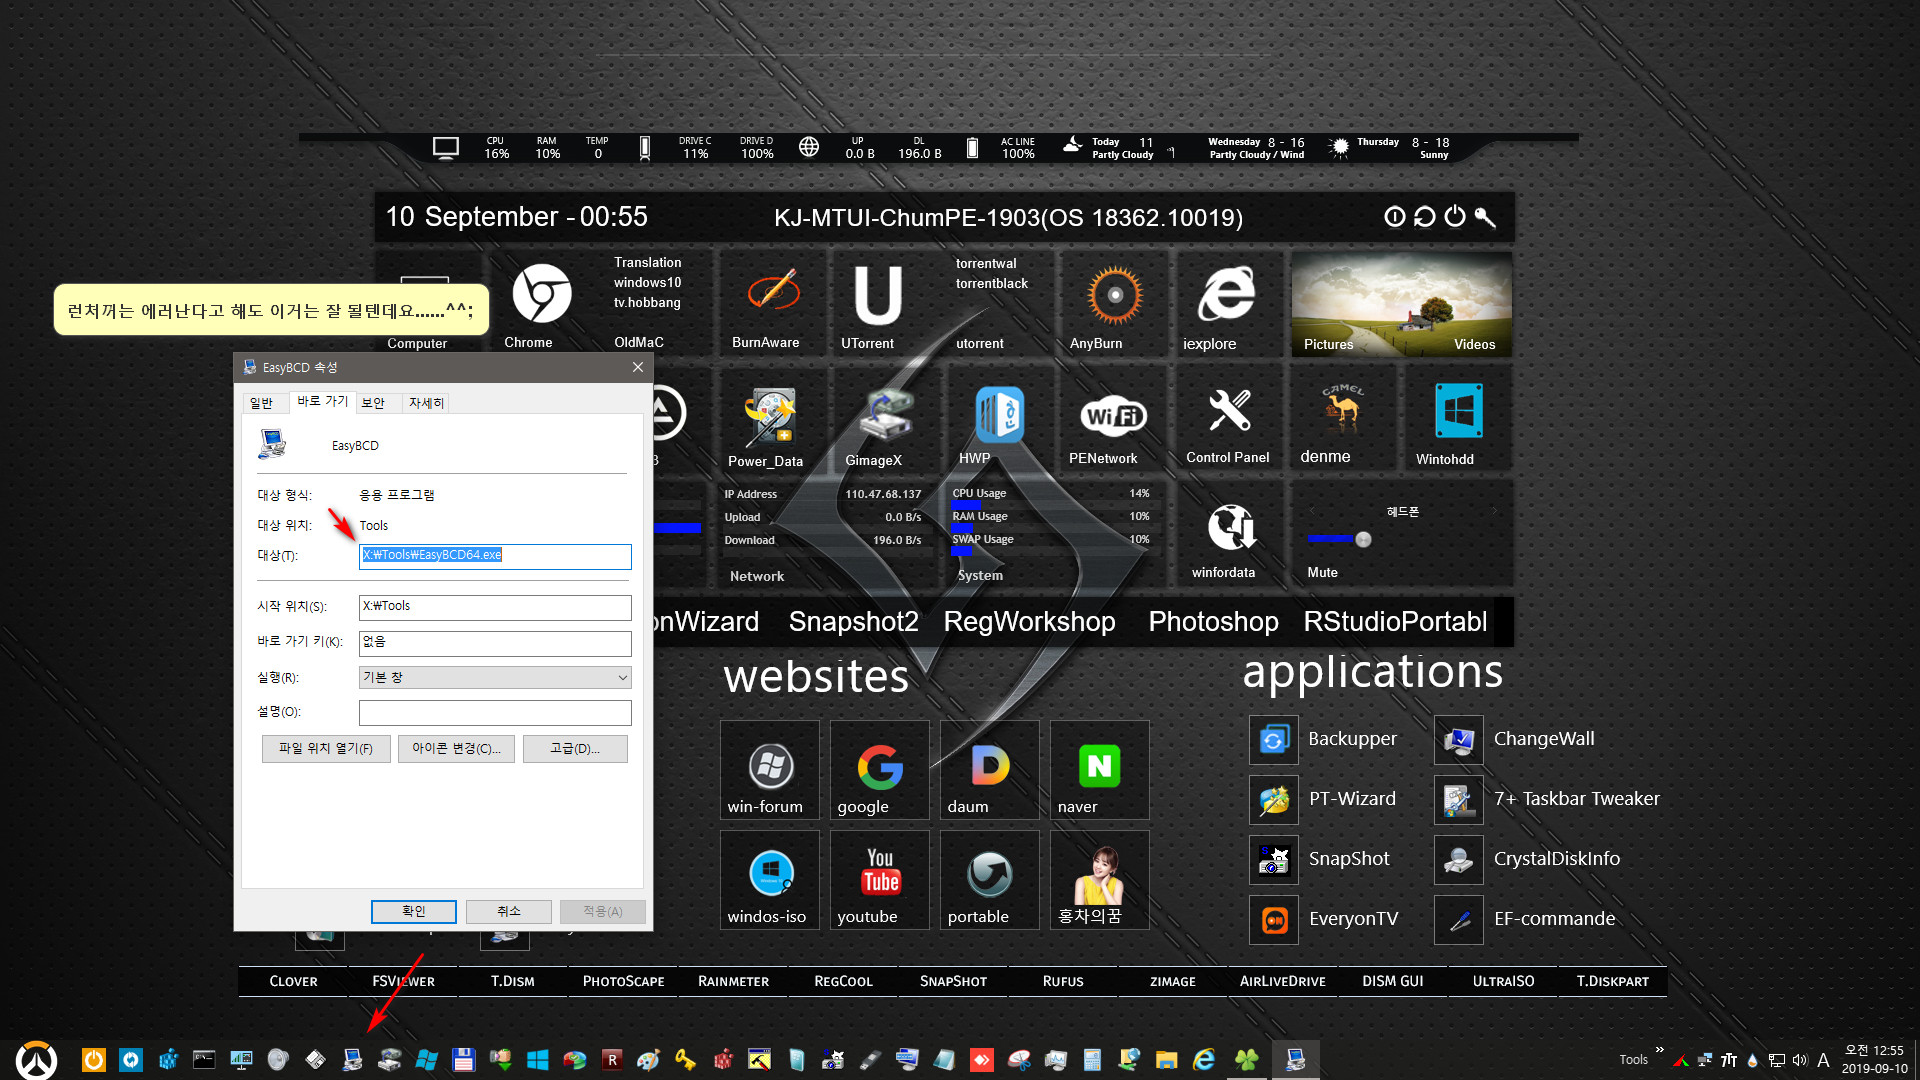
Task: Open Wintohdd Windows icon
Action: tap(1459, 411)
